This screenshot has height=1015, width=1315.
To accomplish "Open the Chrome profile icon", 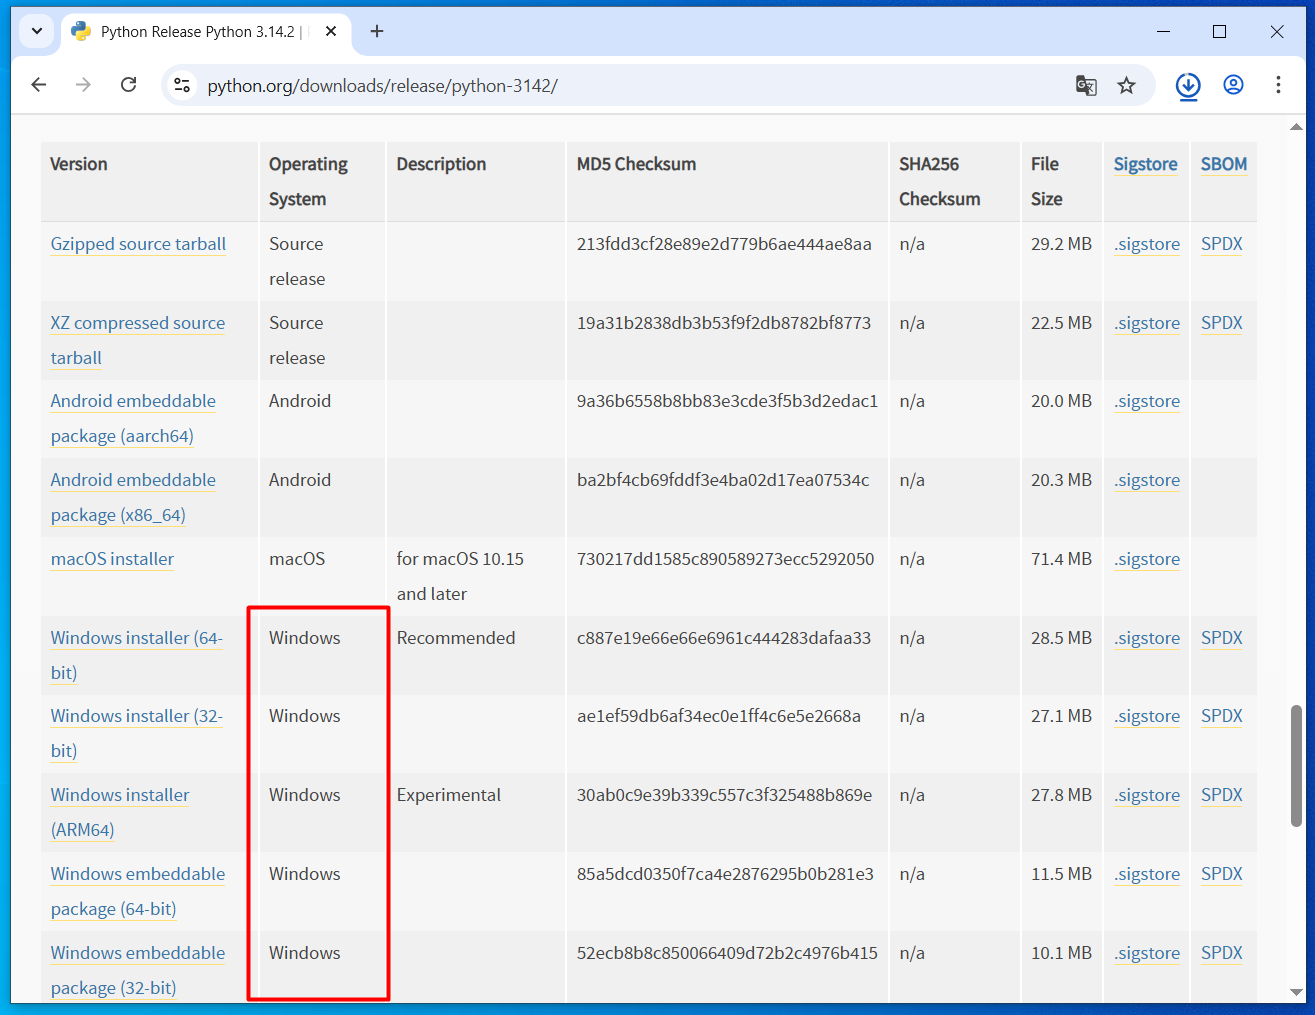I will 1234,85.
